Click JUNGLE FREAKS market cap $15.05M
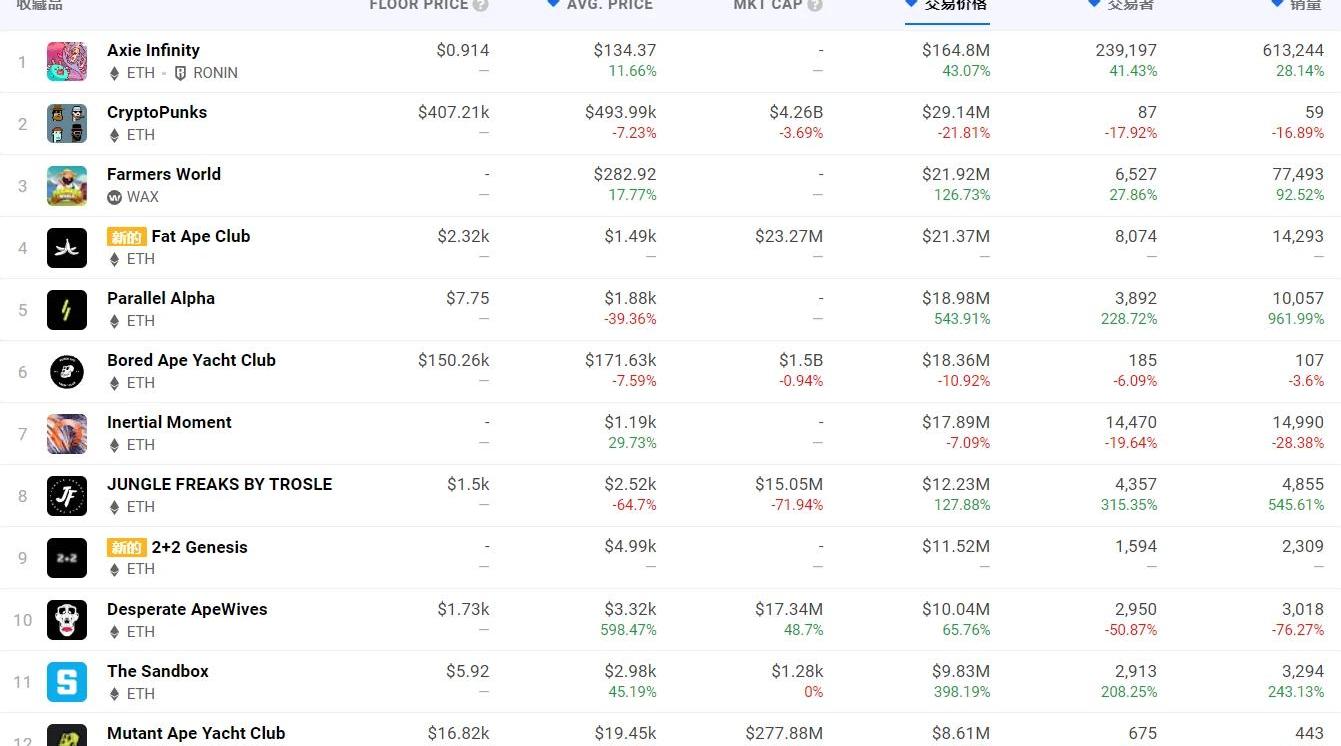Screen dimensions: 1341x746 789,484
